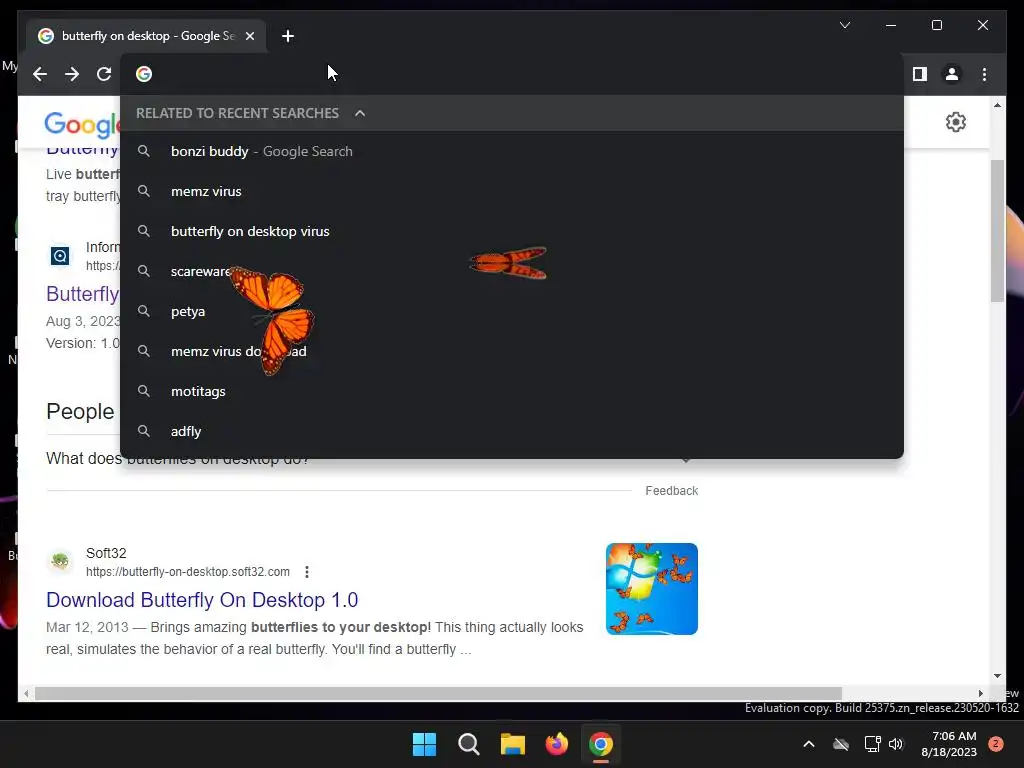
Task: Click the butterfly-on-desktop.soft32.com URL
Action: click(187, 572)
